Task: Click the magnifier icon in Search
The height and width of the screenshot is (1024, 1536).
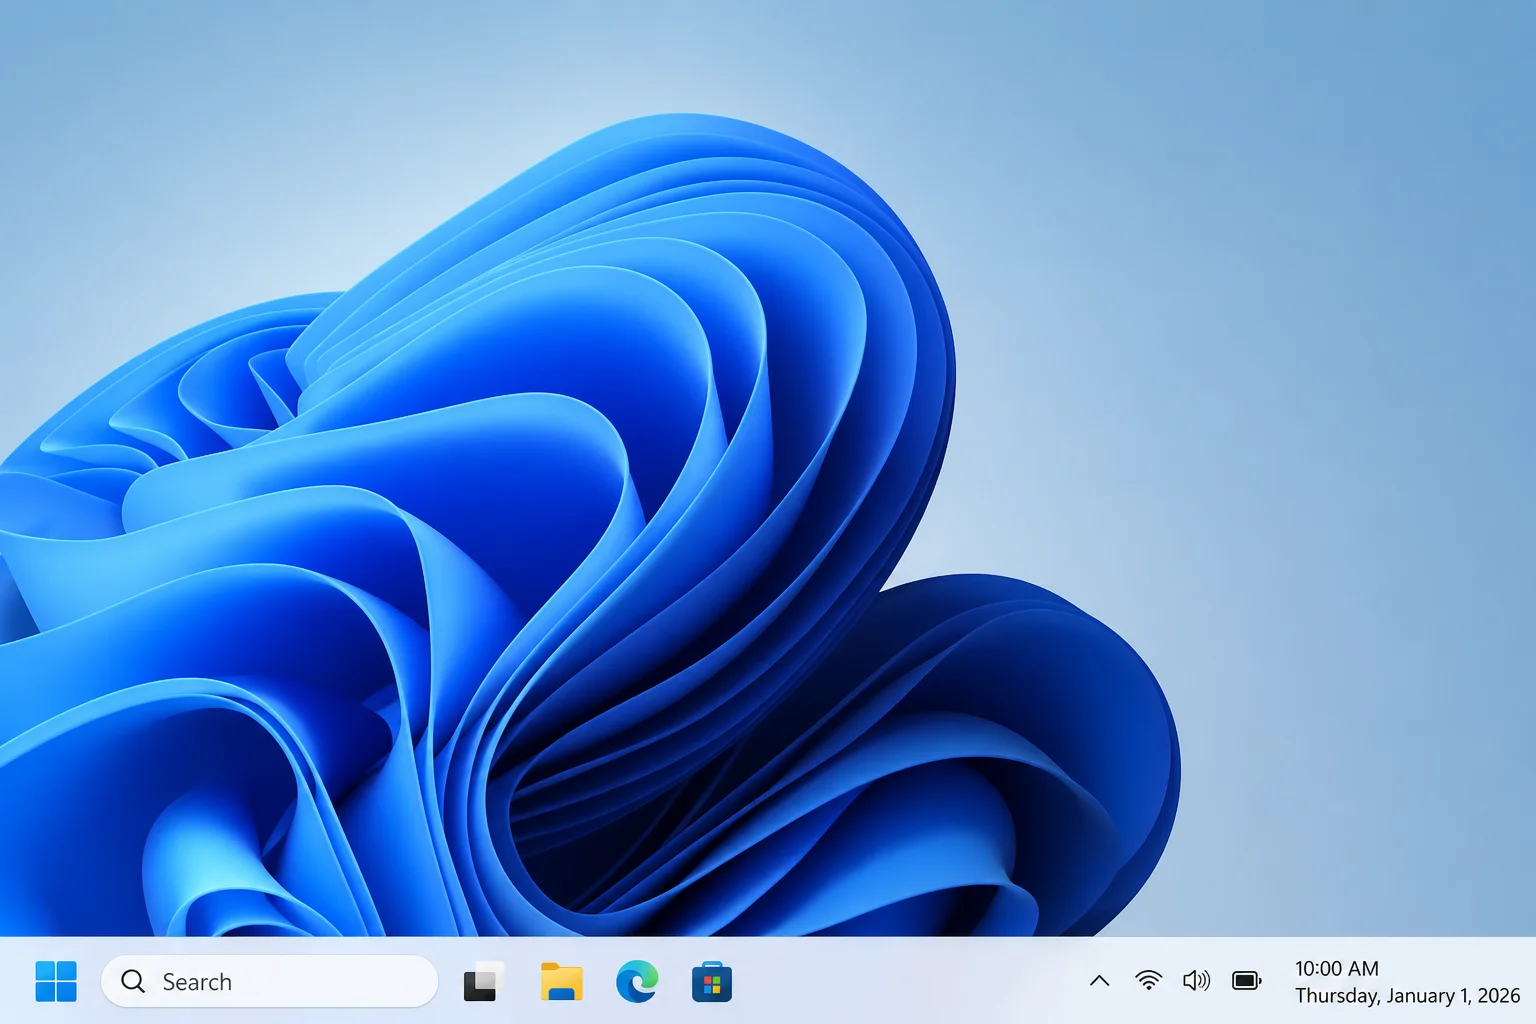Action: click(x=133, y=981)
